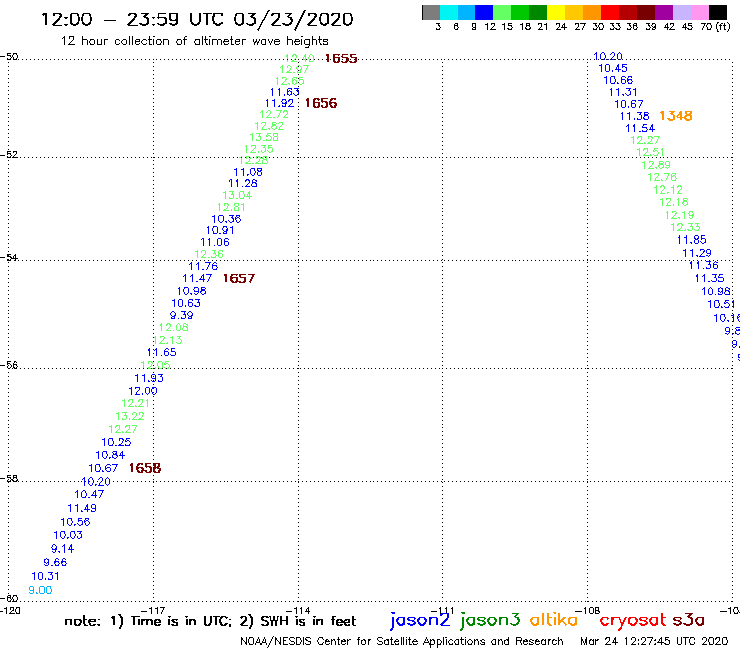Pick the lavender swatch in the color scale
The image size is (740, 650).
click(x=682, y=12)
